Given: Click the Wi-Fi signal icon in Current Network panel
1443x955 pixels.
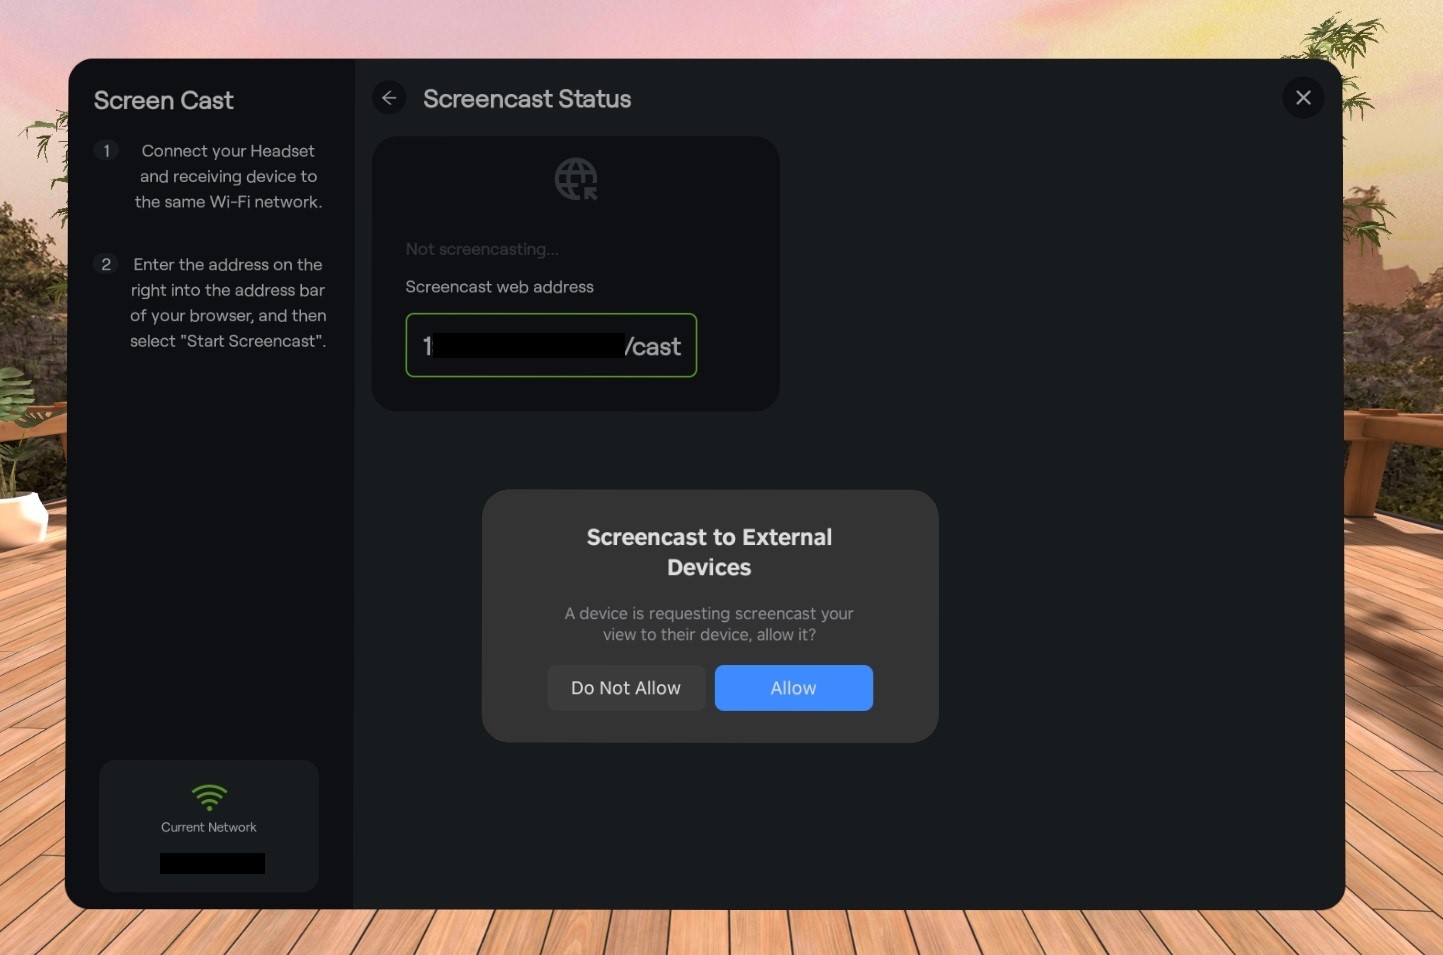Looking at the screenshot, I should (208, 798).
